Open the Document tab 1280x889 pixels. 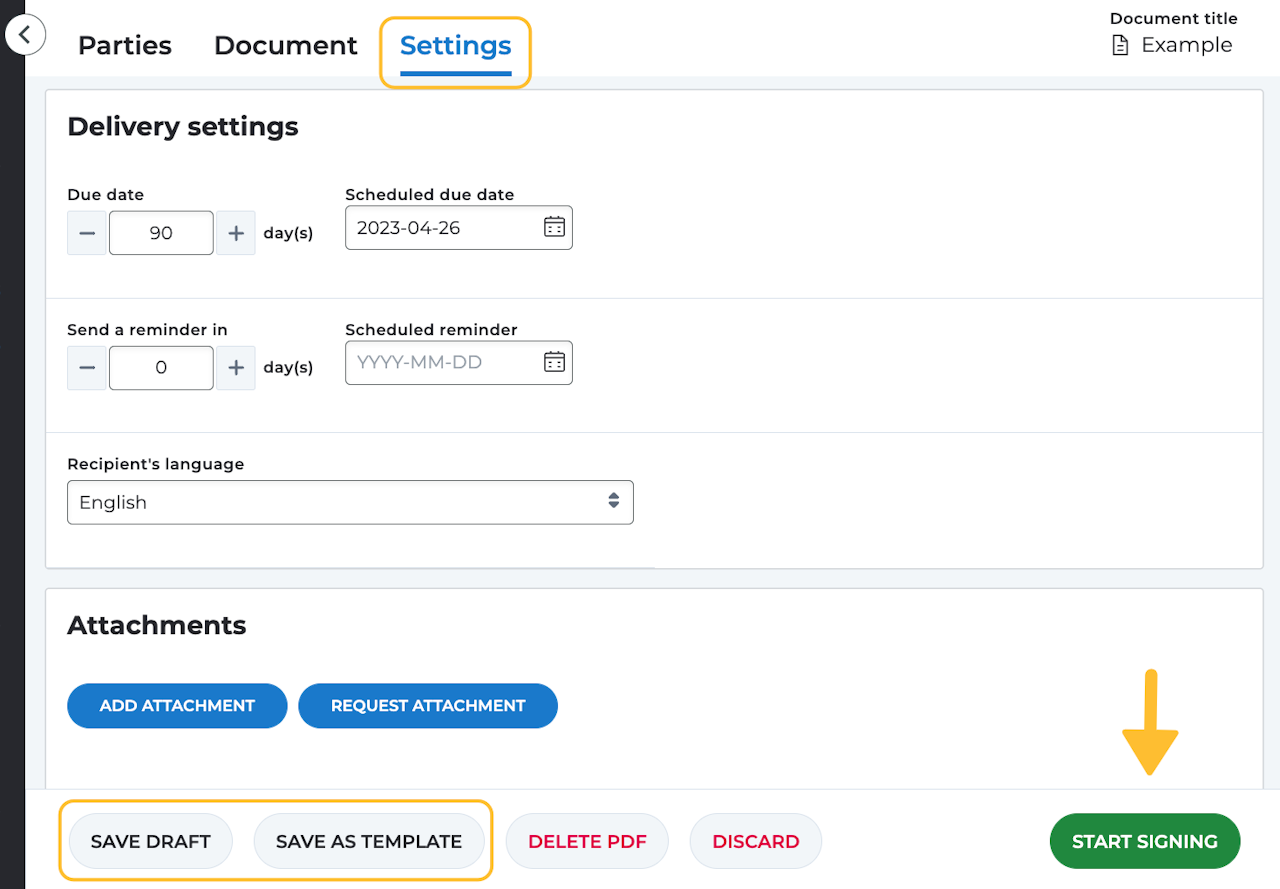coord(286,46)
